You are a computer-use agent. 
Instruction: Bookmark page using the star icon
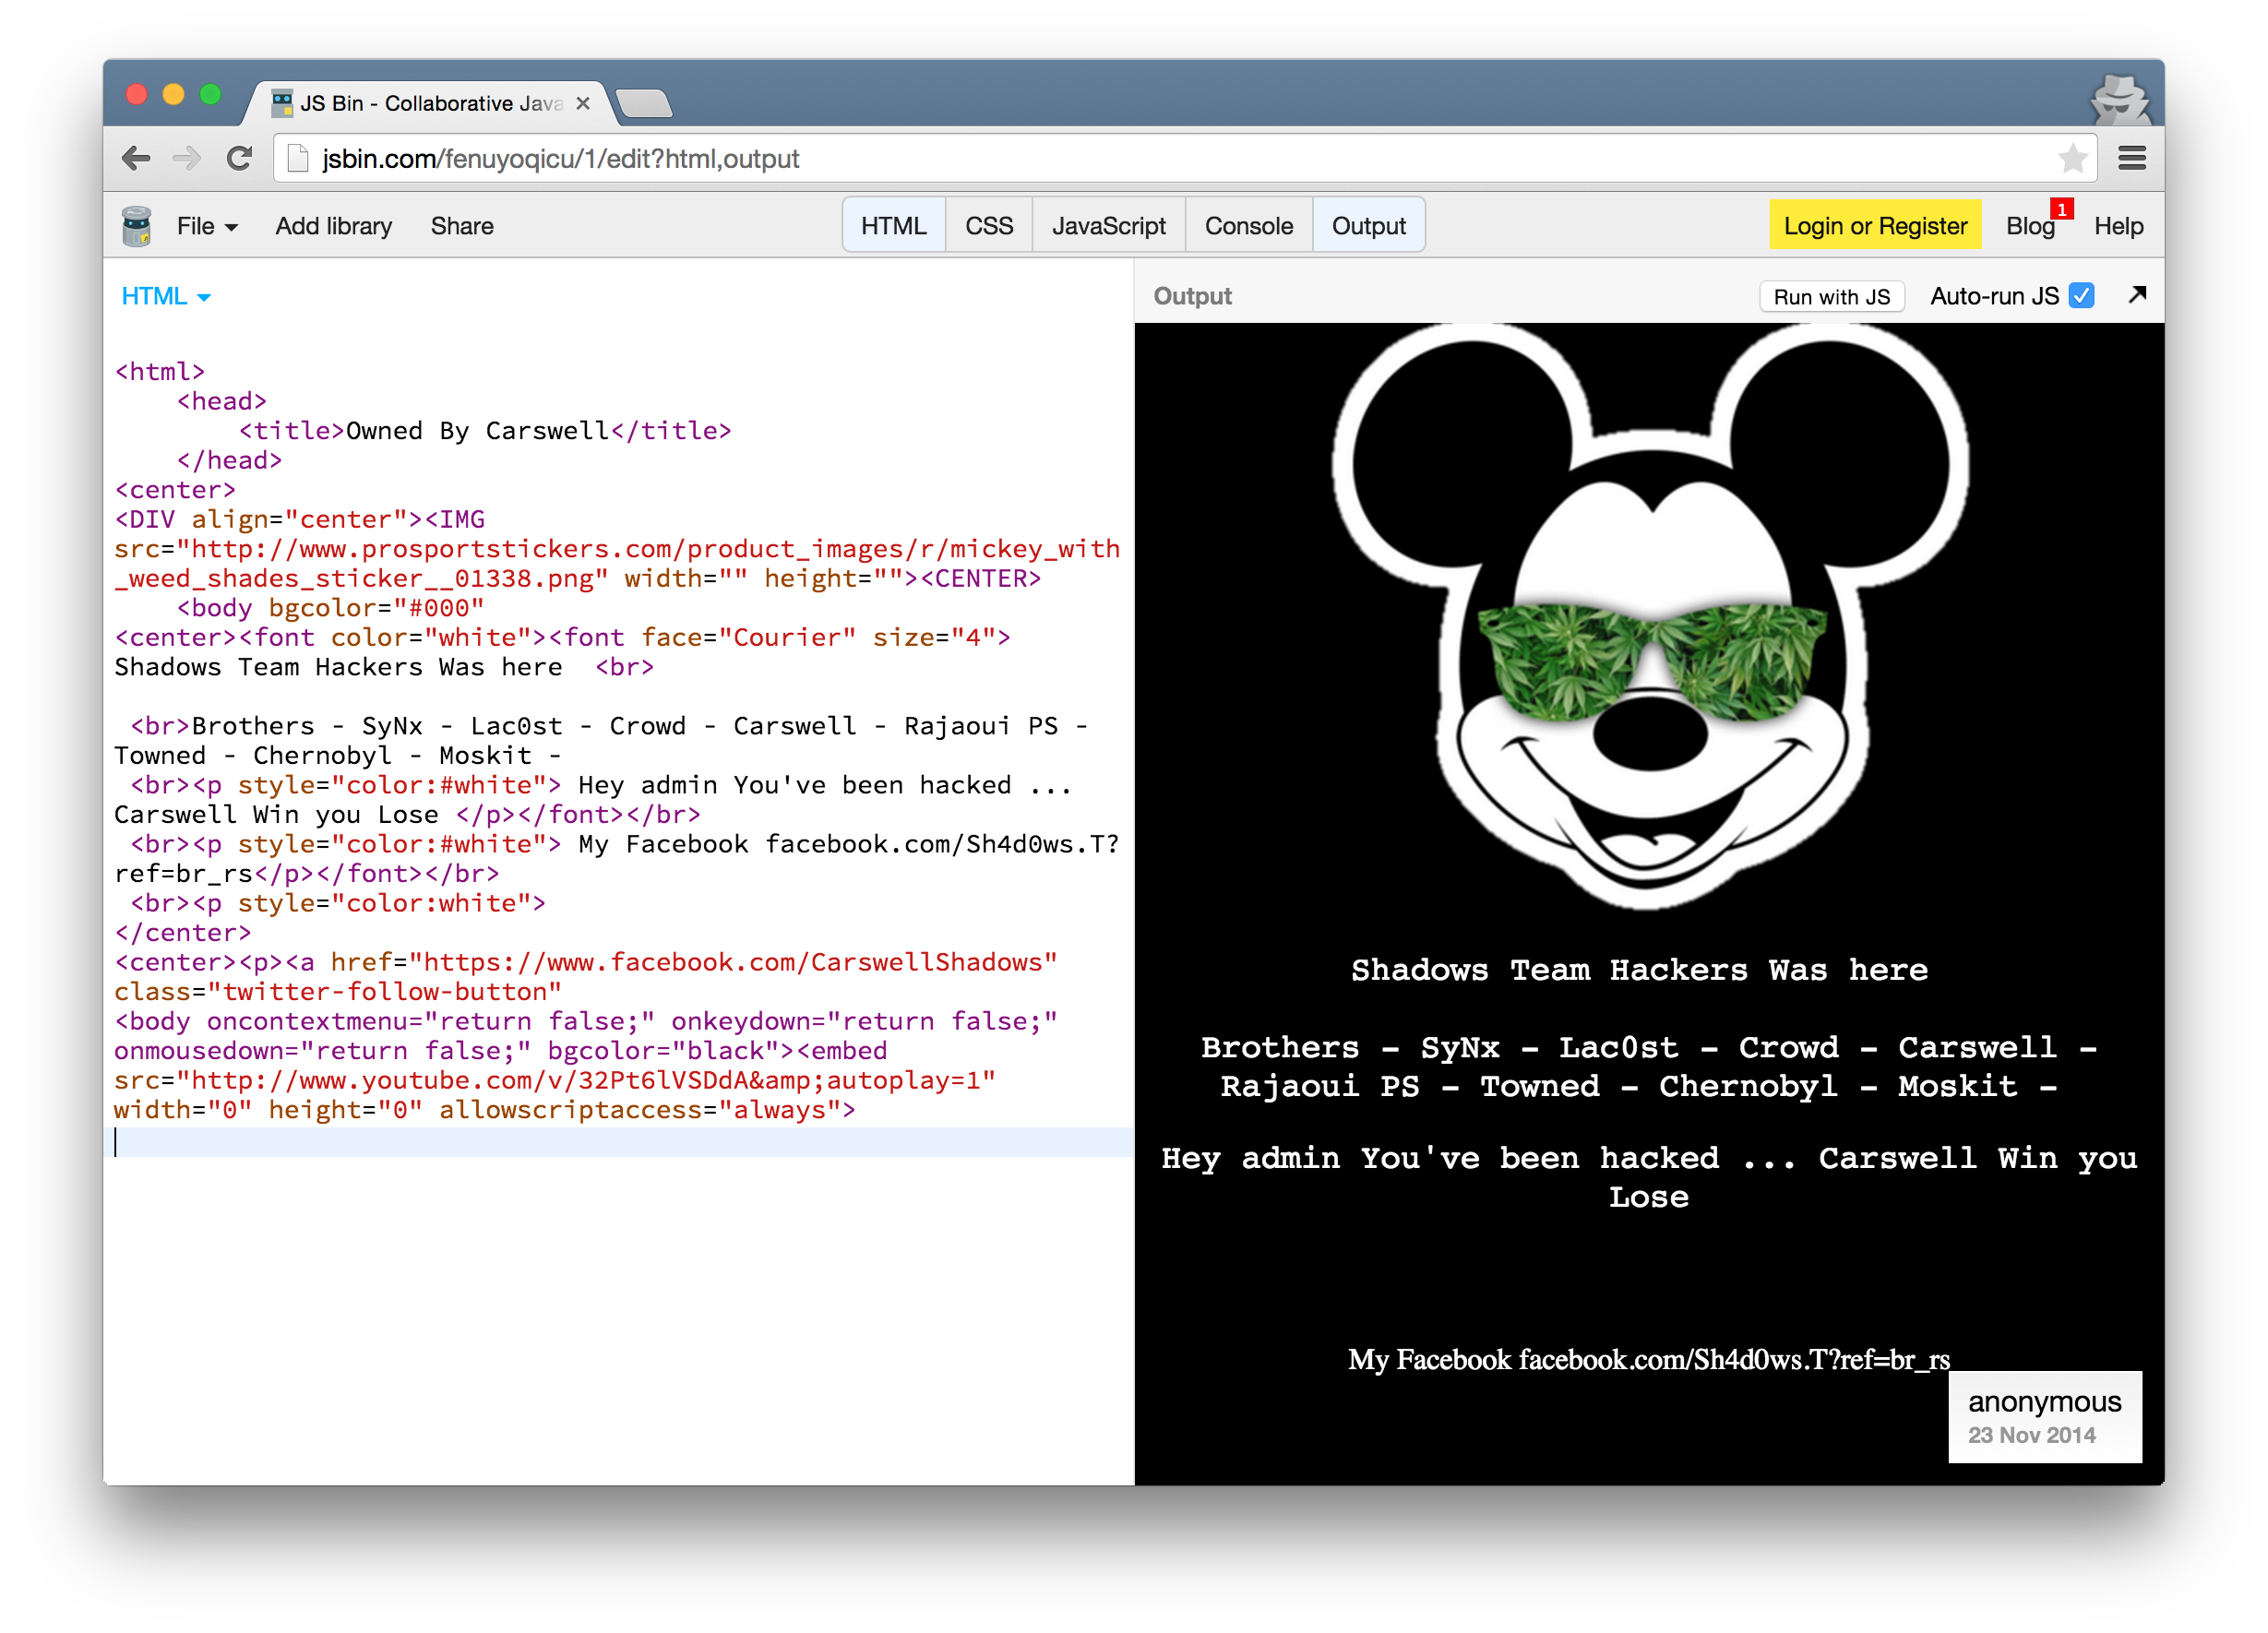[x=2072, y=158]
